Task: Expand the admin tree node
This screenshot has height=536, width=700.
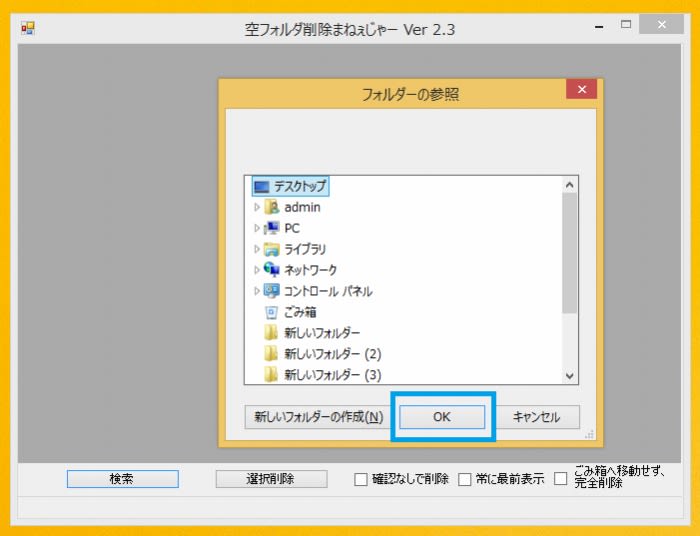Action: (x=257, y=207)
